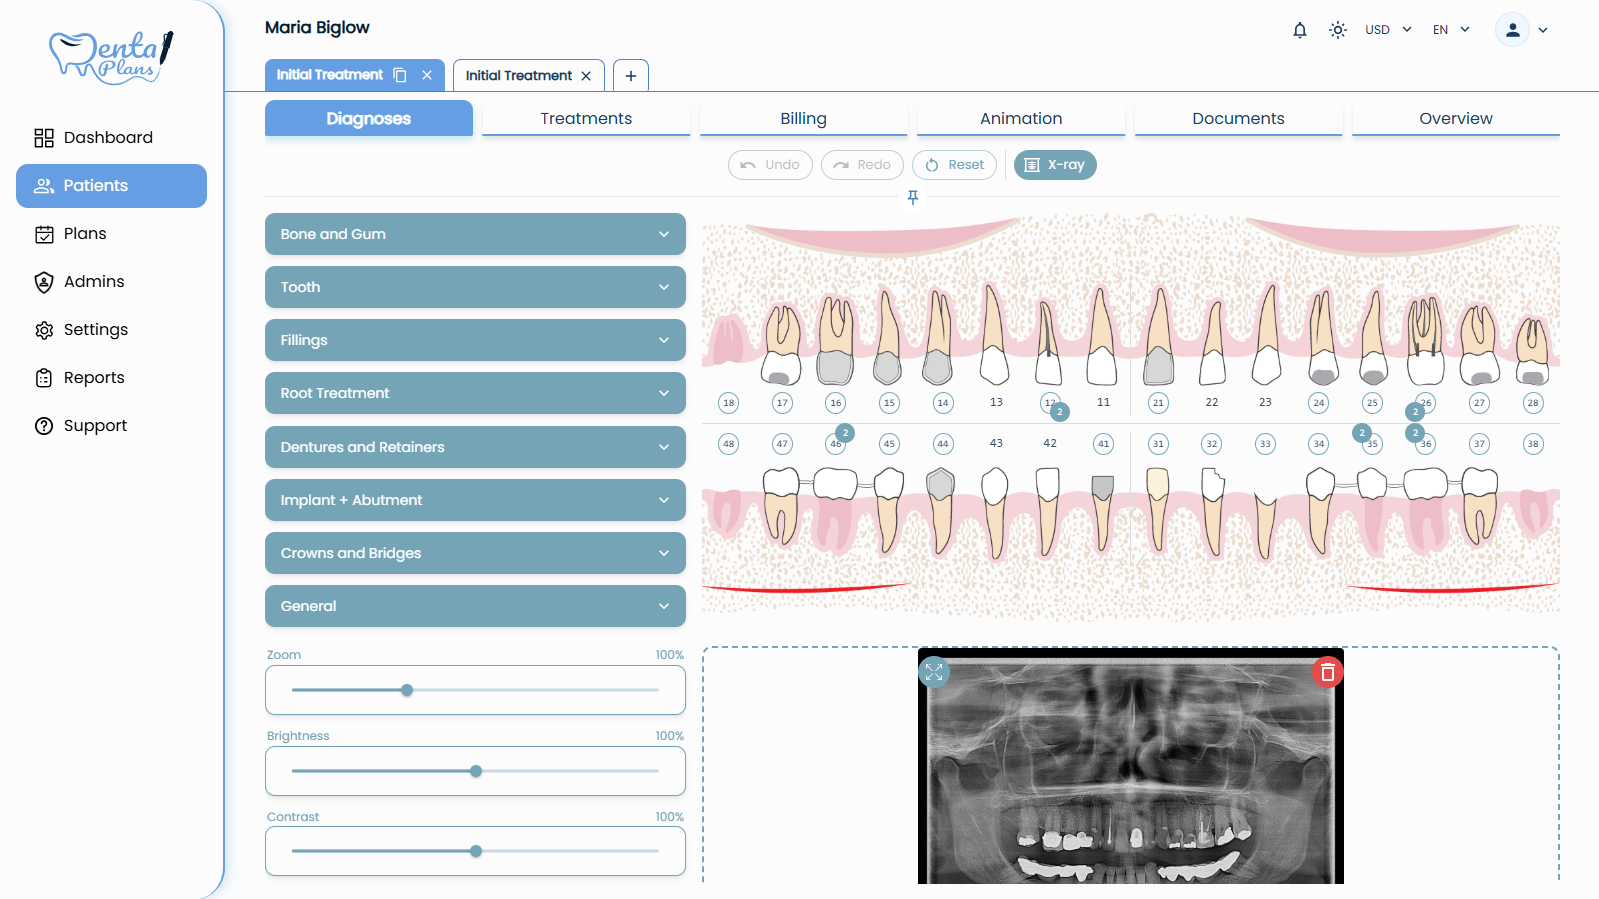
Task: Select tooth number 18 on chart
Action: click(x=728, y=403)
